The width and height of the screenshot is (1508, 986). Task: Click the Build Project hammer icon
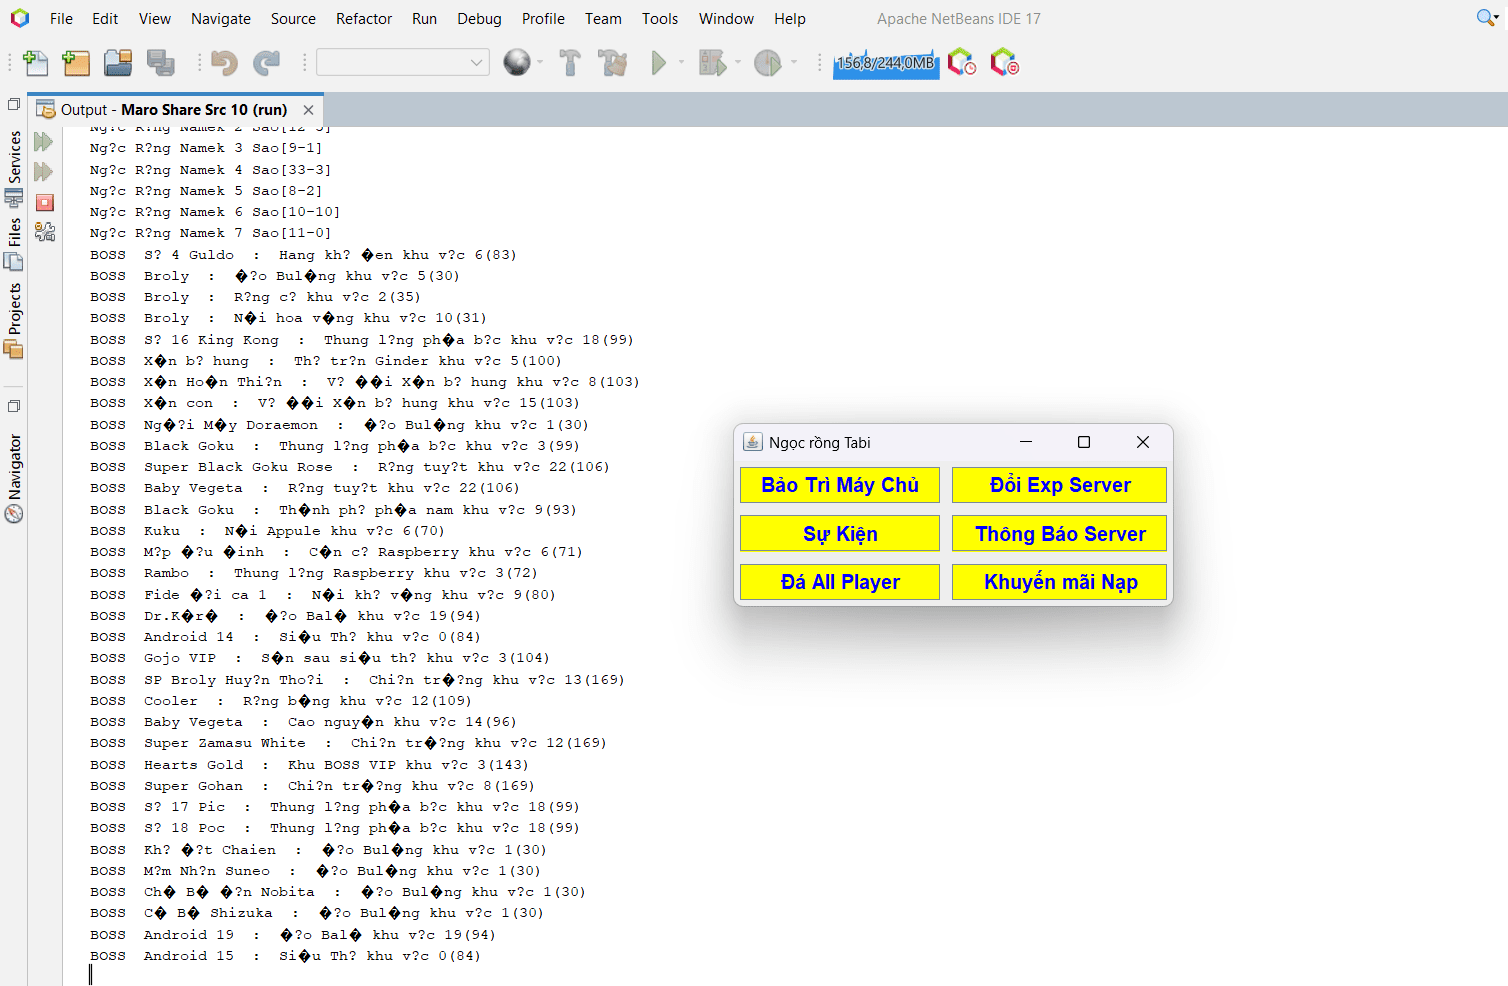[x=570, y=63]
